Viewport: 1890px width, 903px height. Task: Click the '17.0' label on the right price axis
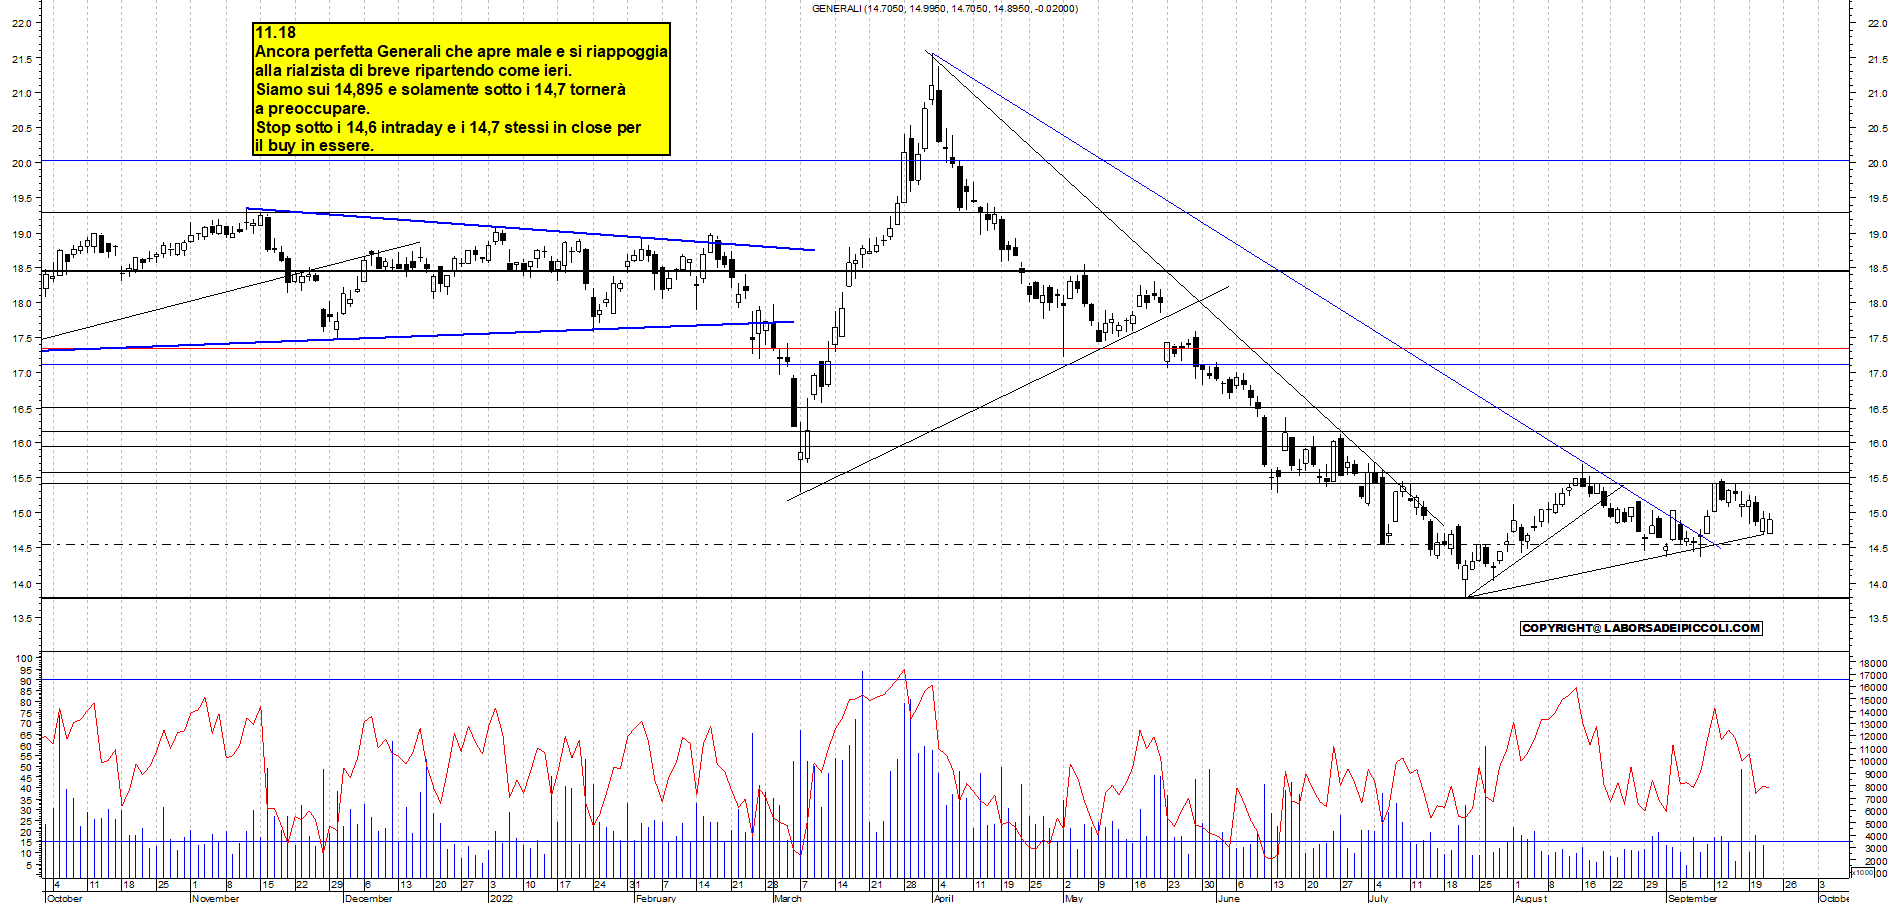(1877, 374)
